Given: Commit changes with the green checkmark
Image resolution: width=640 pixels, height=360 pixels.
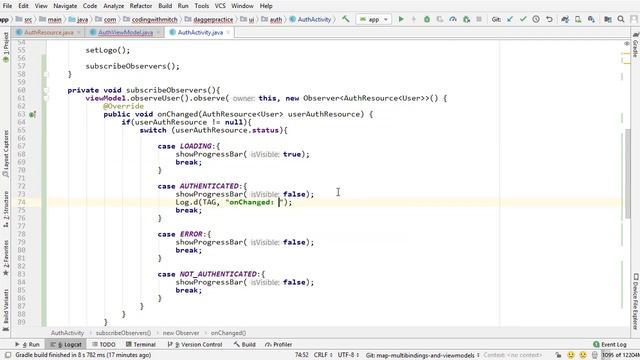Looking at the screenshot, I should click(523, 19).
